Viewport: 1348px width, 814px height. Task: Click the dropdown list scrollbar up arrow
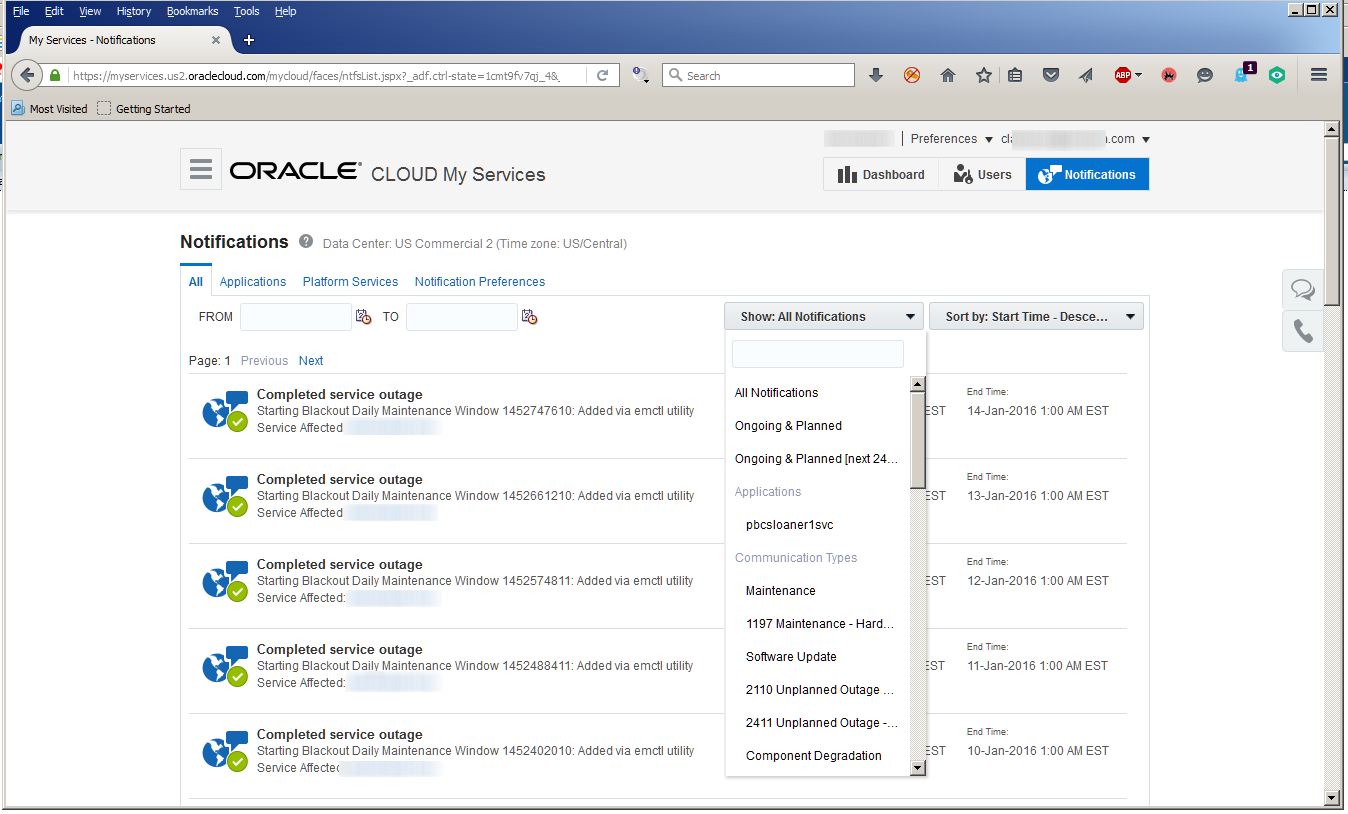coord(918,384)
